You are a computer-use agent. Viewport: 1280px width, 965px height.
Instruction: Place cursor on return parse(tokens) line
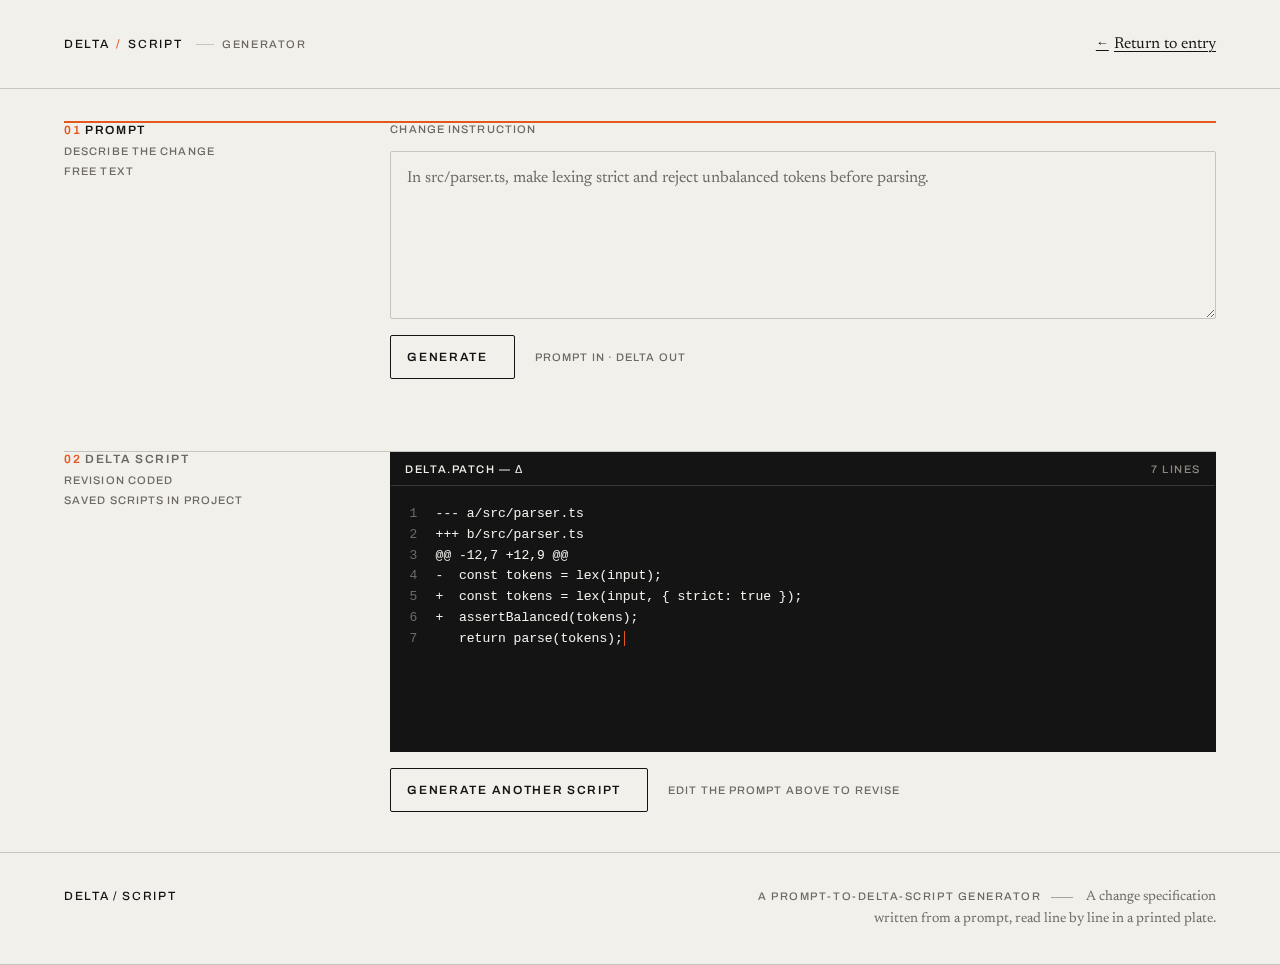541,638
